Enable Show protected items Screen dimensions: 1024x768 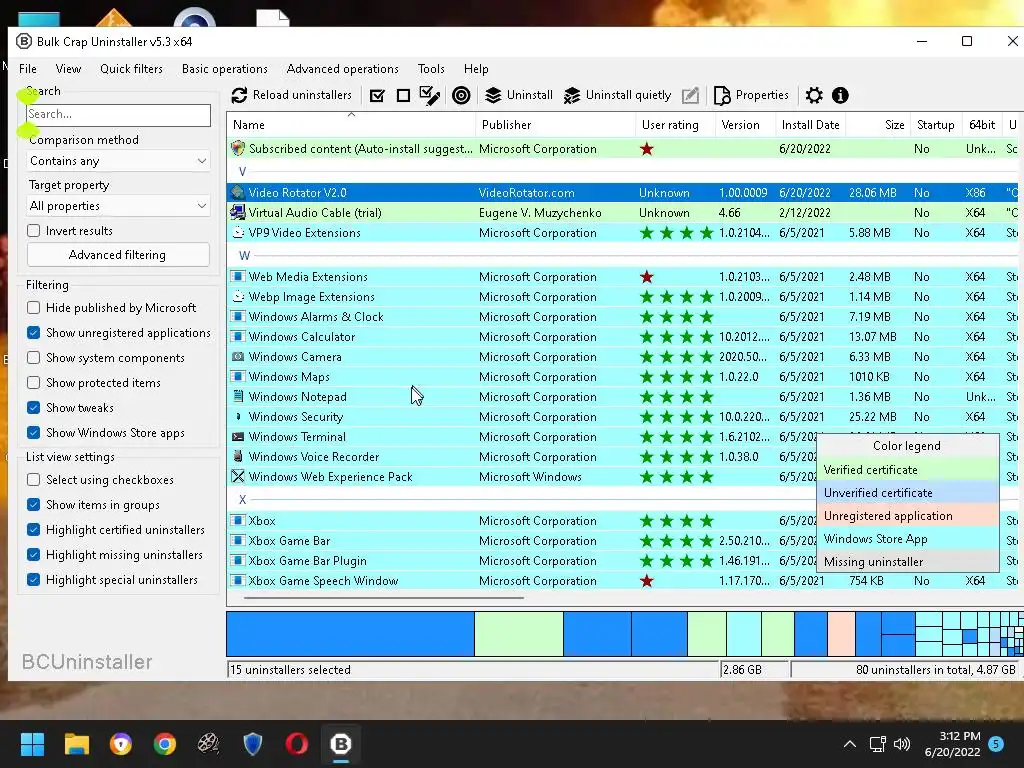(x=33, y=383)
